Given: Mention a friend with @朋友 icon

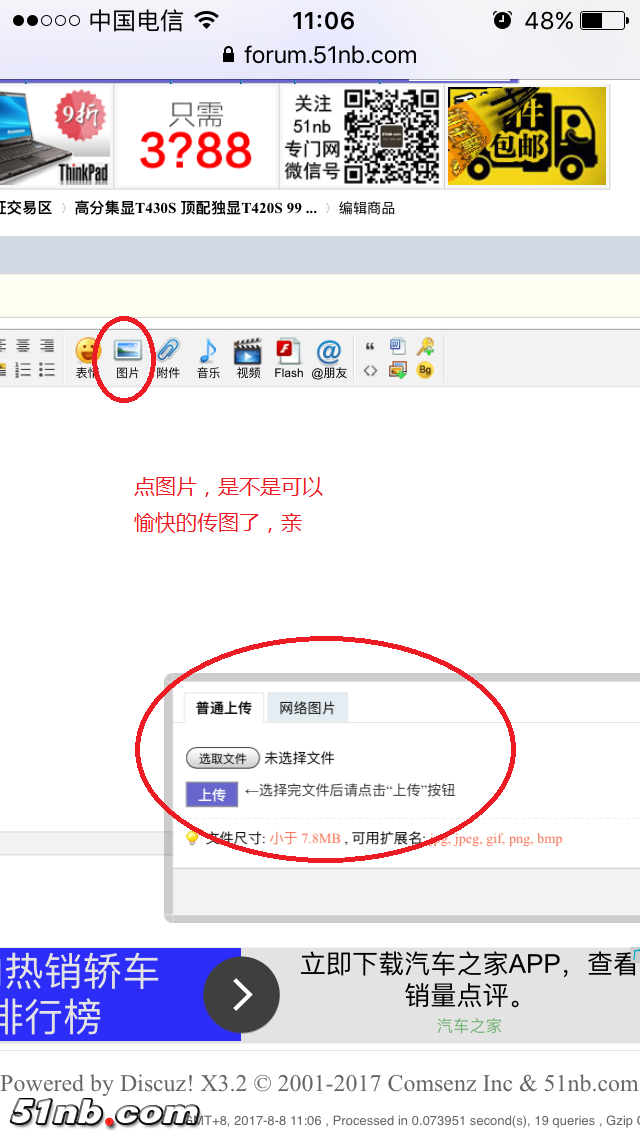Looking at the screenshot, I should [329, 357].
